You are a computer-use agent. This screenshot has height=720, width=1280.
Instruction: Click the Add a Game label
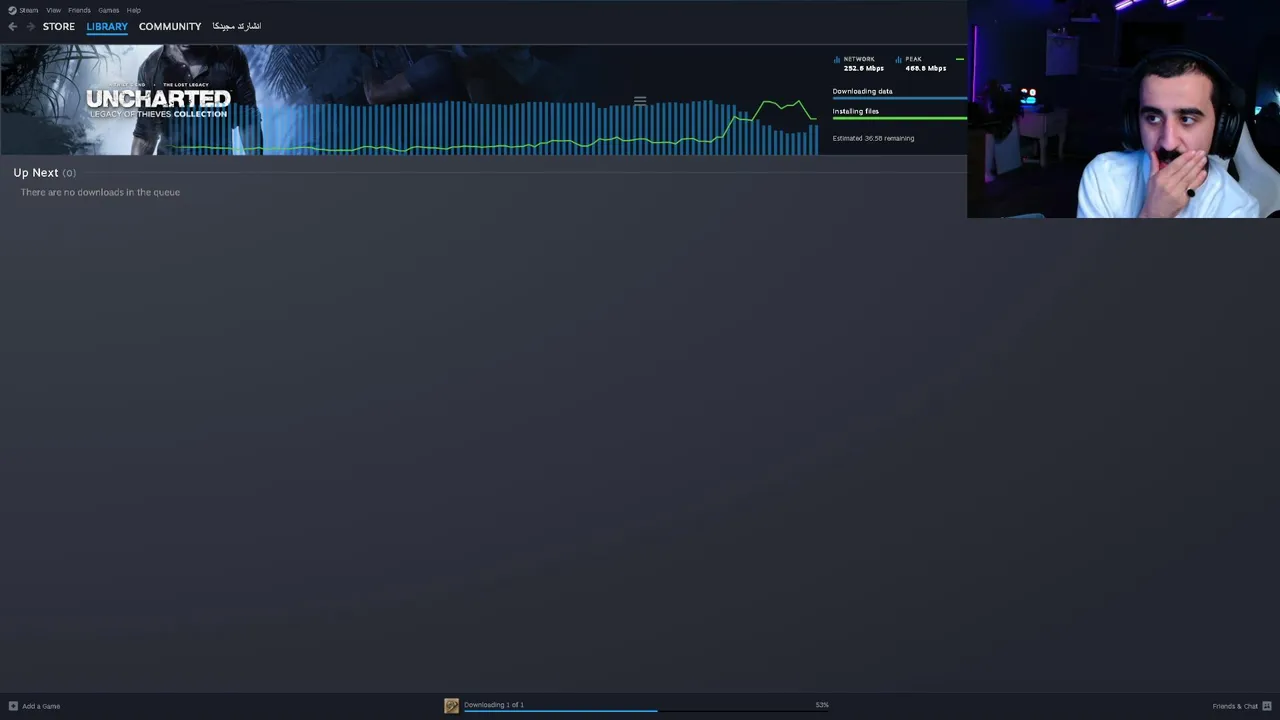pos(41,706)
